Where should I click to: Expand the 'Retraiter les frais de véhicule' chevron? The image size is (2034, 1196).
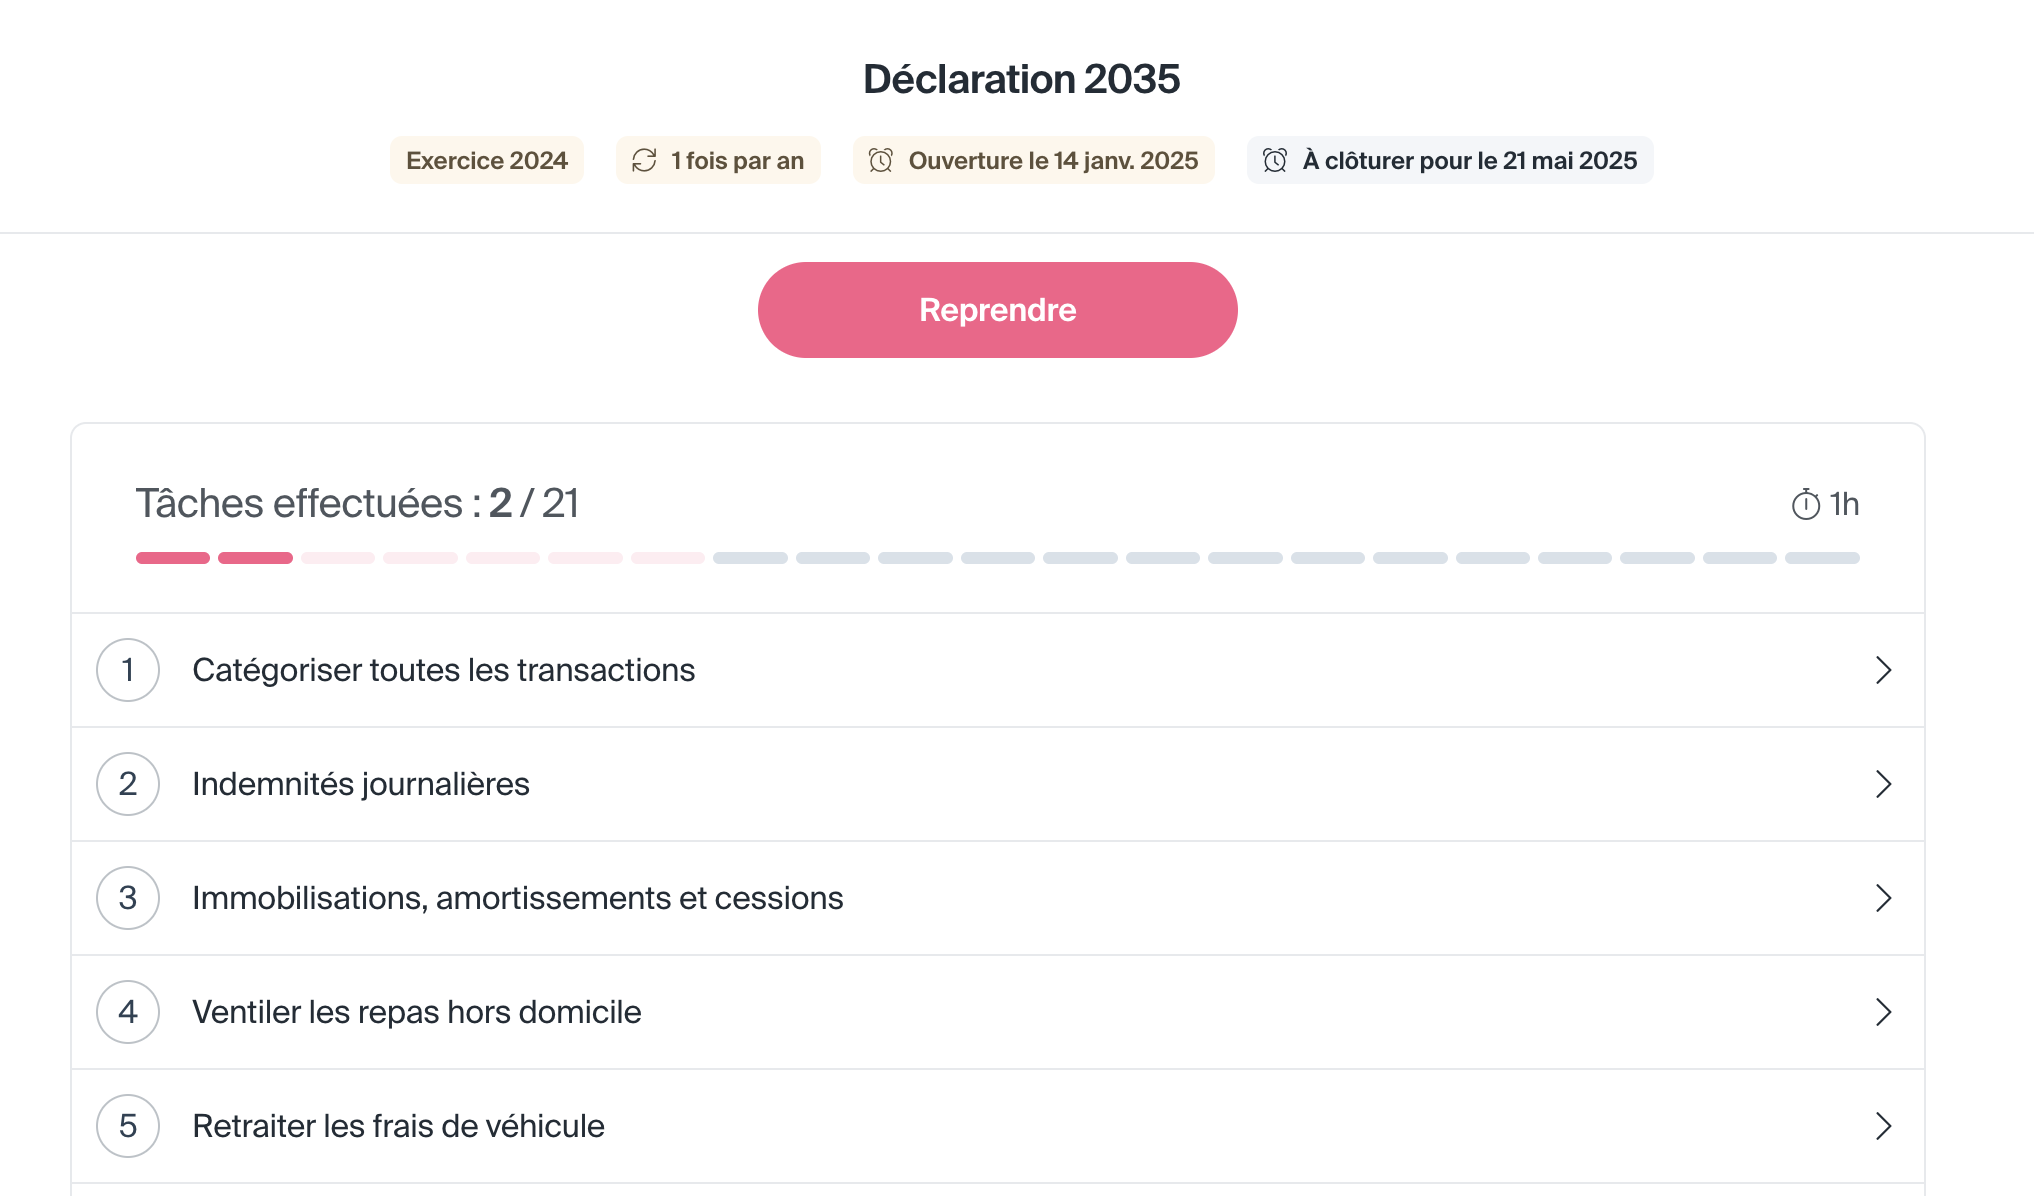pyautogui.click(x=1884, y=1126)
